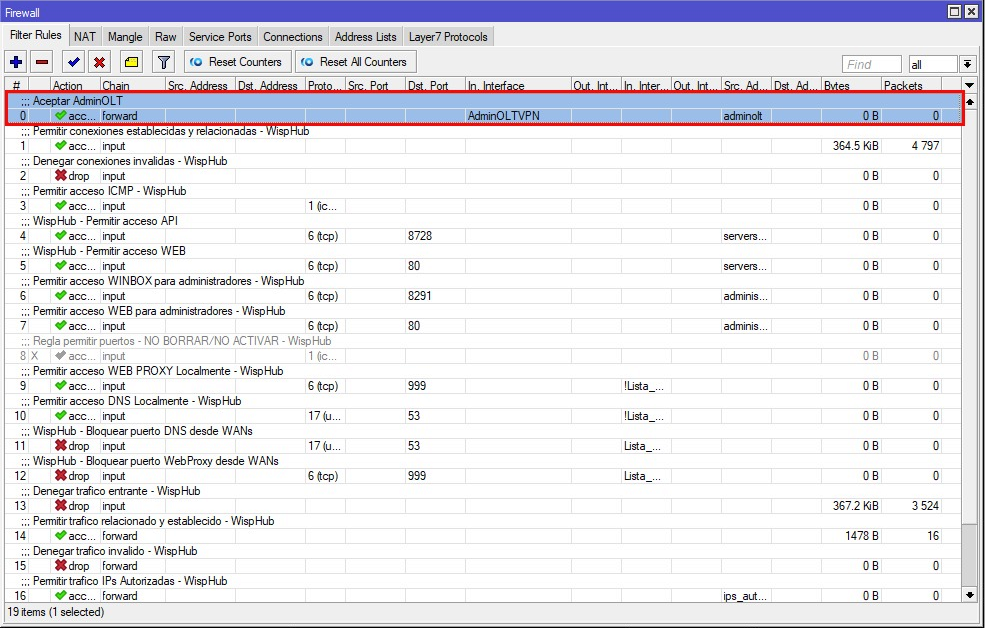This screenshot has width=985, height=628.
Task: Open the funnel filter icon
Action: pos(163,62)
